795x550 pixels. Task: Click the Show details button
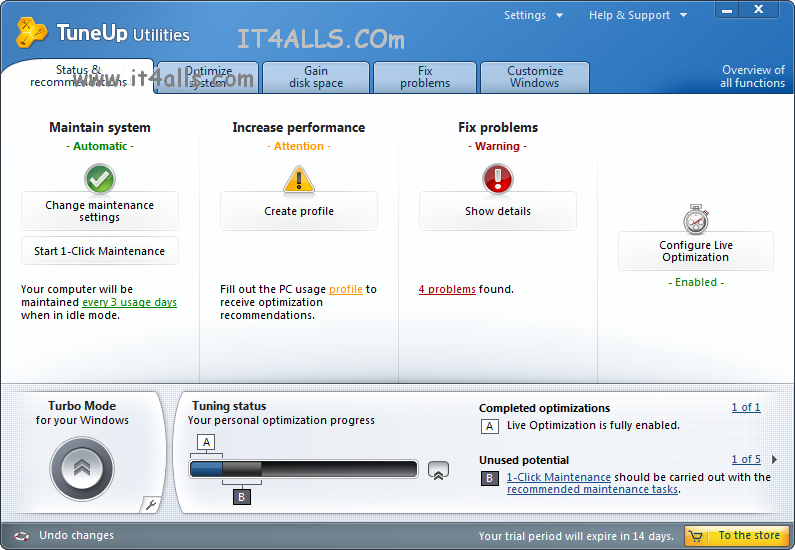pyautogui.click(x=497, y=211)
